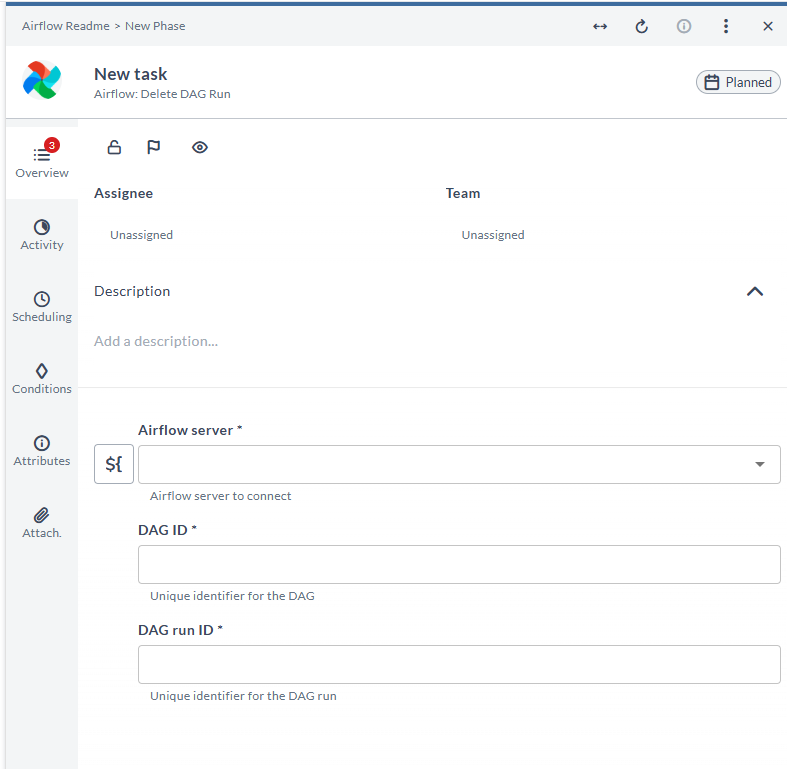Screen dimensions: 787x769
Task: Open the Attributes tab
Action: [x=42, y=451]
